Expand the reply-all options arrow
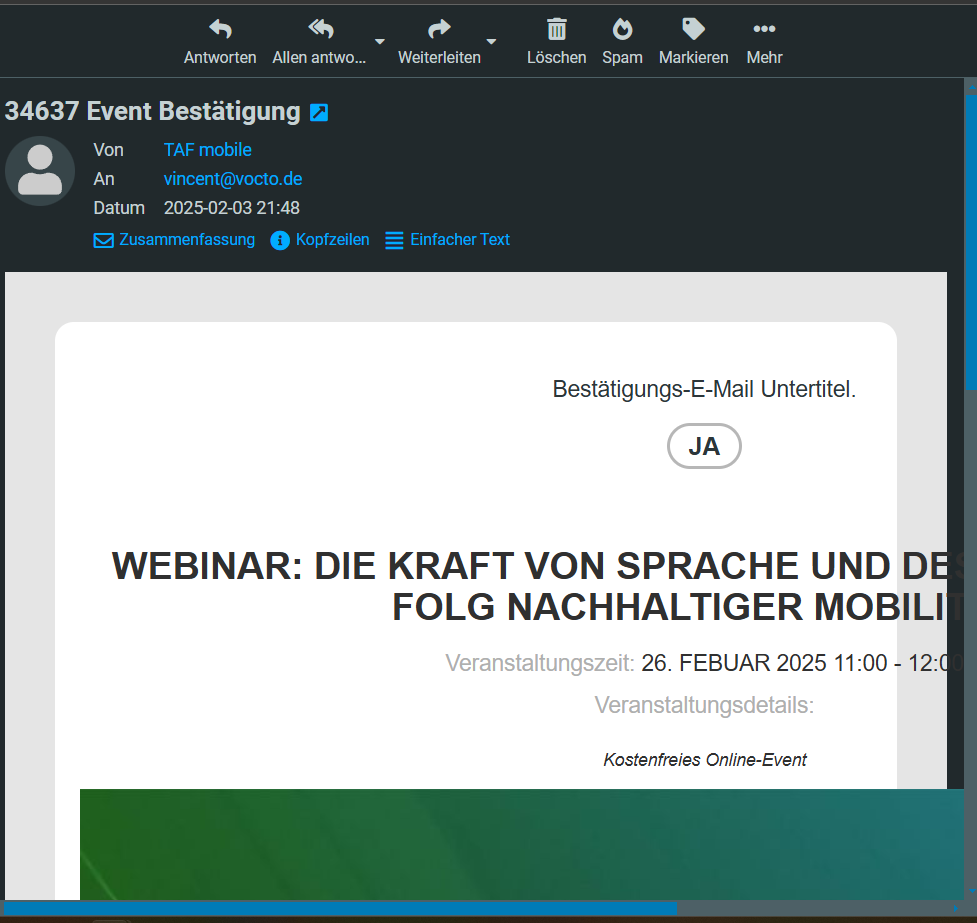 coord(379,42)
